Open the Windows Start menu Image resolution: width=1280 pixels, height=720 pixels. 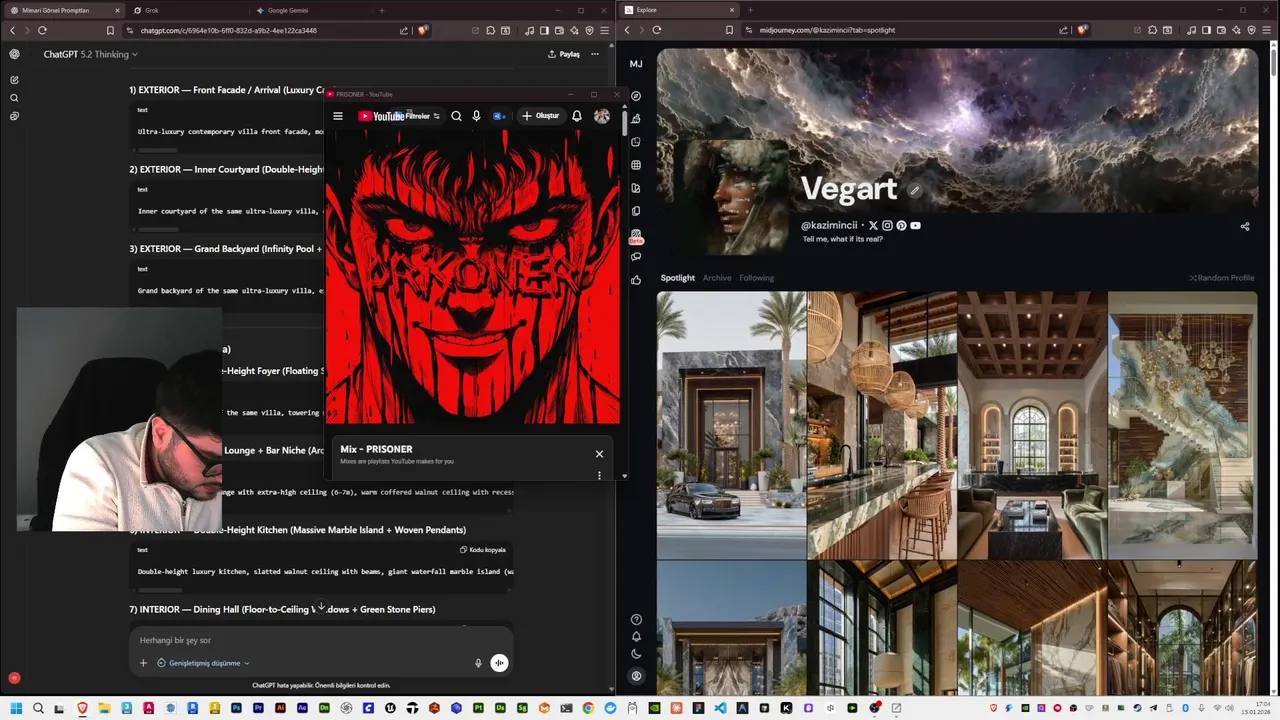pyautogui.click(x=16, y=708)
